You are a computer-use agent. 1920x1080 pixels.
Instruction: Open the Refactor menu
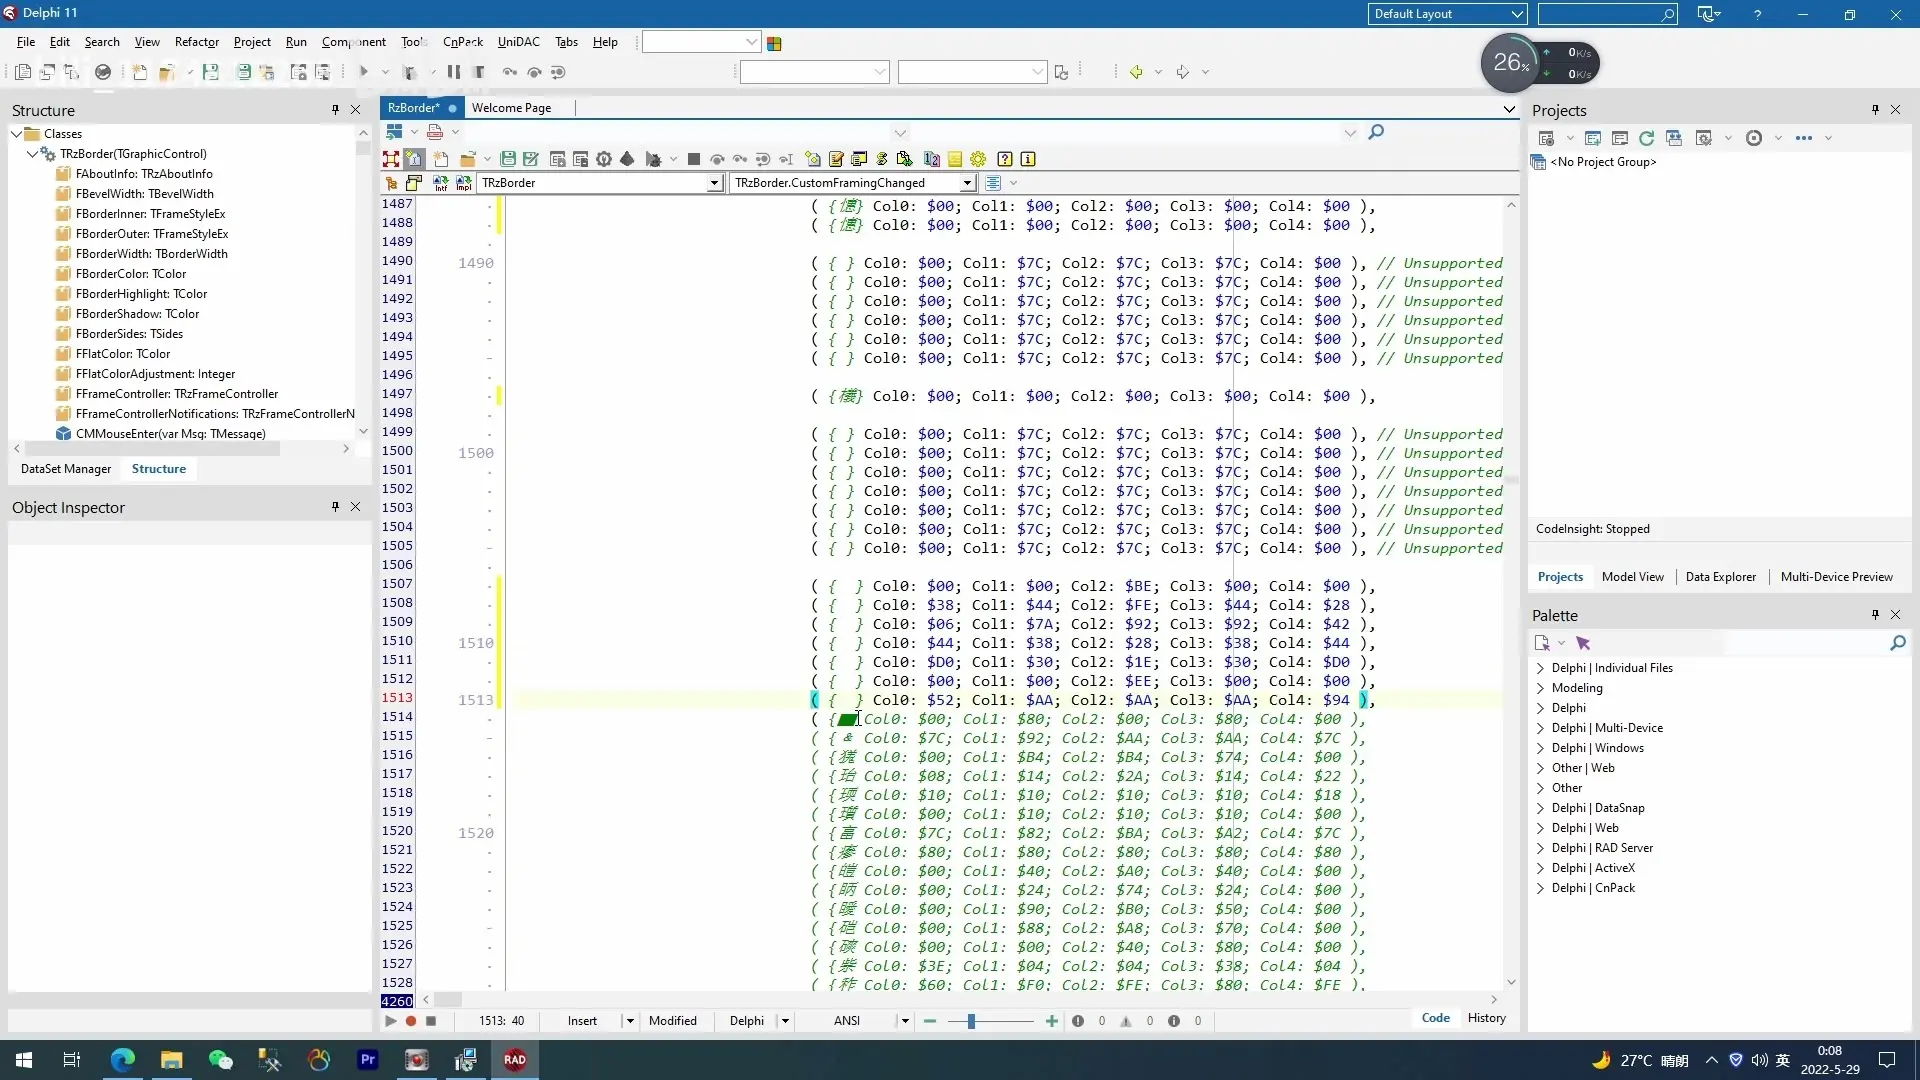(196, 42)
